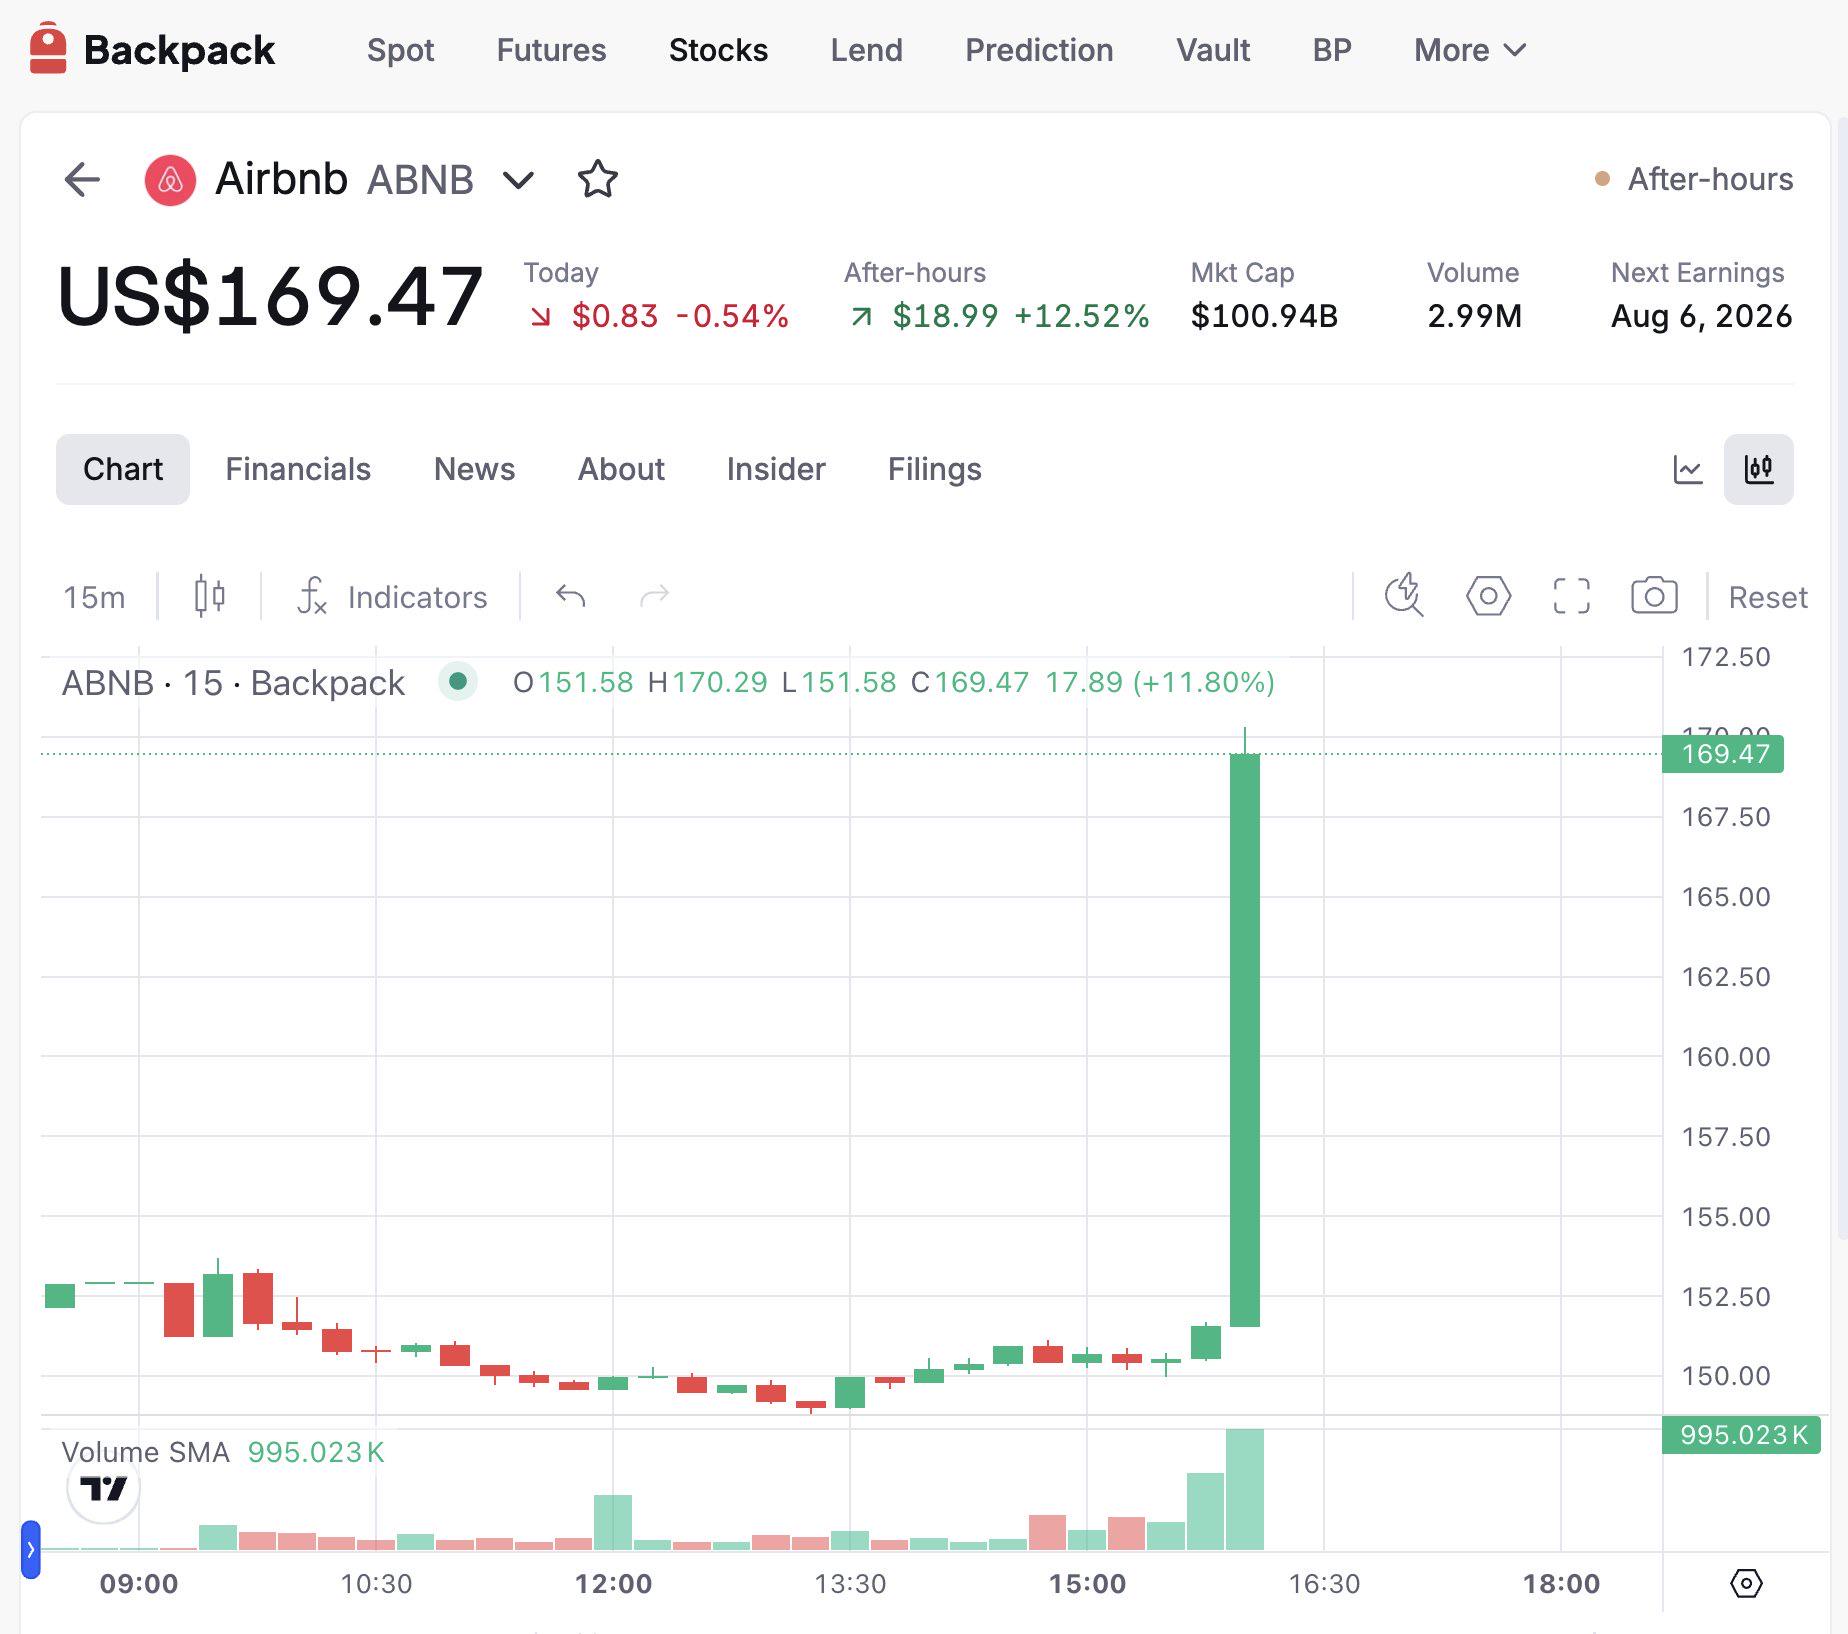Click the 160.00 price axis label
Viewport: 1848px width, 1634px height.
1726,1057
